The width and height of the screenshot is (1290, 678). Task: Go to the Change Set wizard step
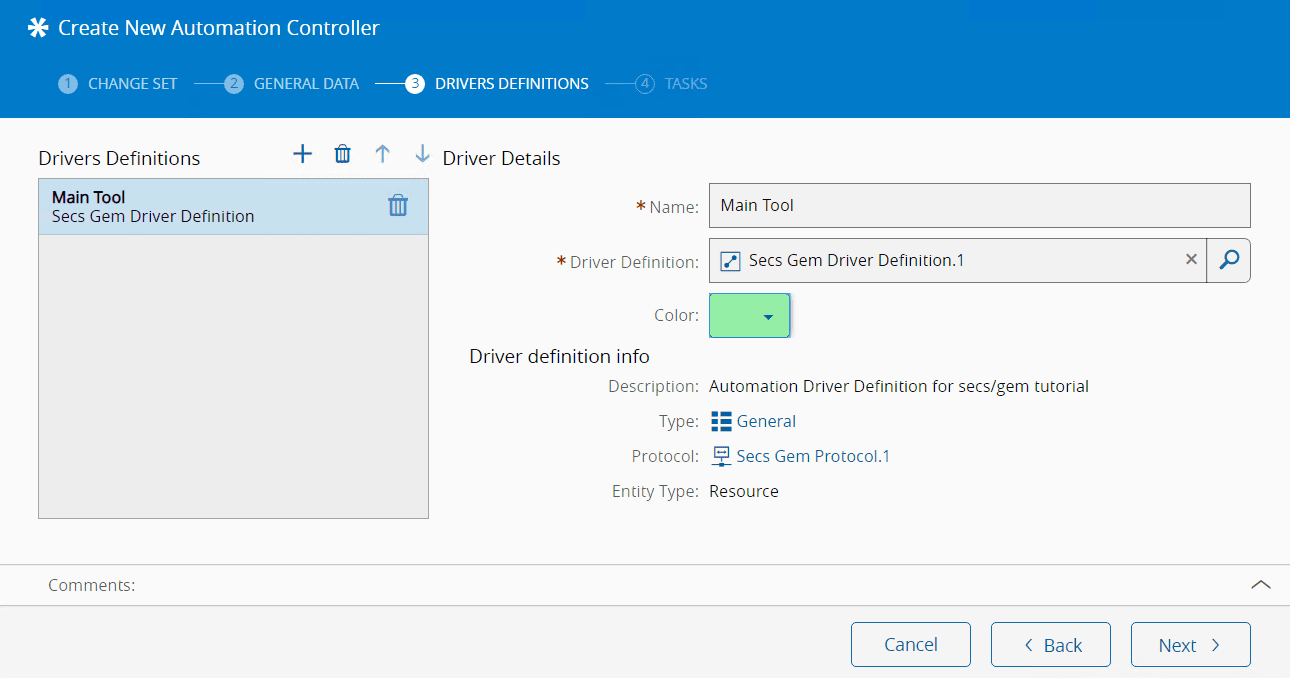tap(118, 84)
